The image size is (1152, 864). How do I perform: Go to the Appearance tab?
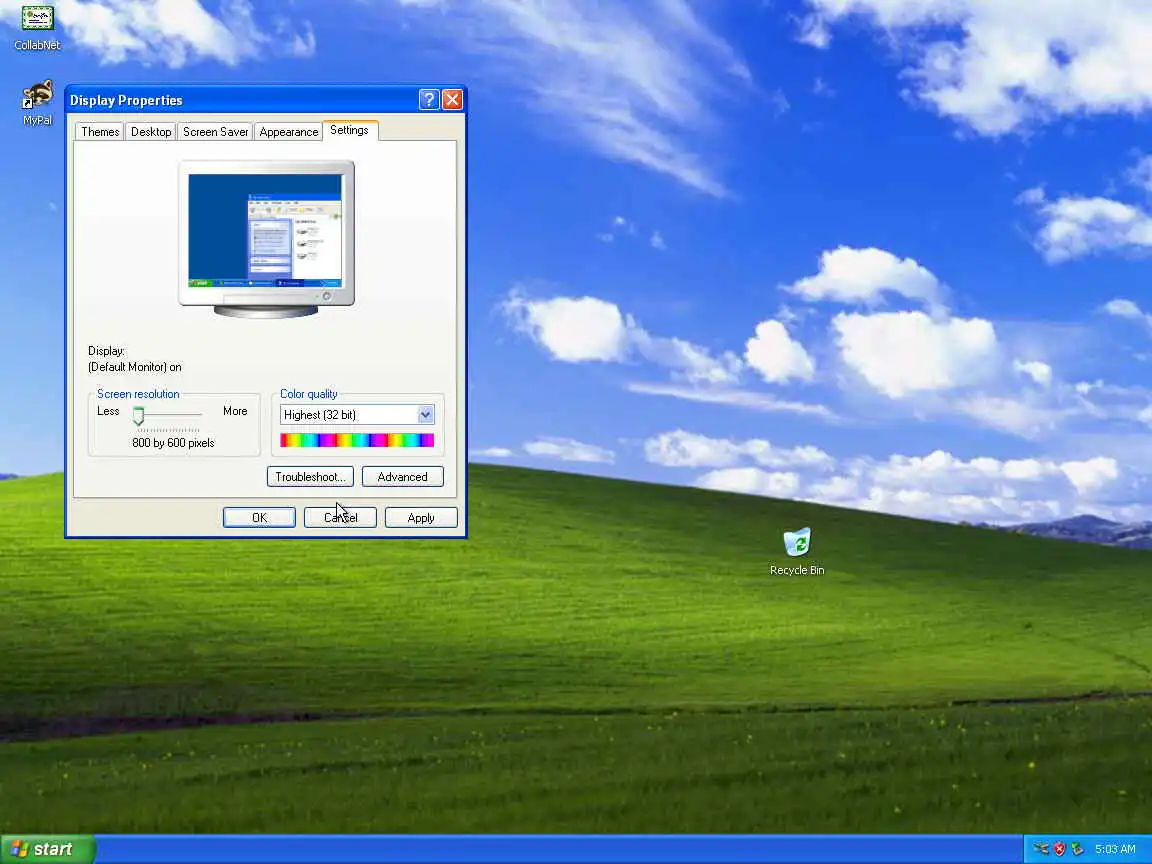pos(289,132)
